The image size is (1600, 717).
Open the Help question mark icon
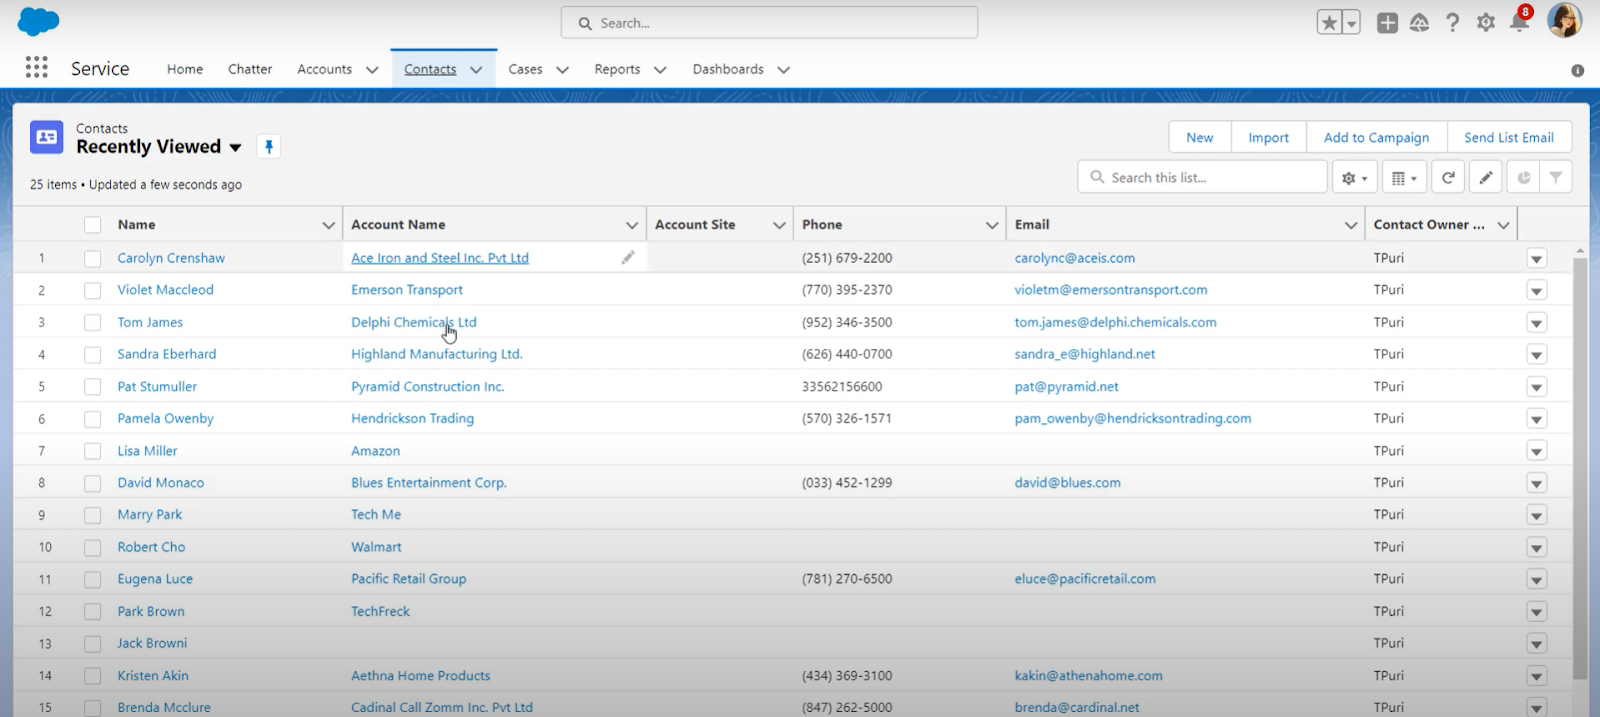pos(1452,22)
